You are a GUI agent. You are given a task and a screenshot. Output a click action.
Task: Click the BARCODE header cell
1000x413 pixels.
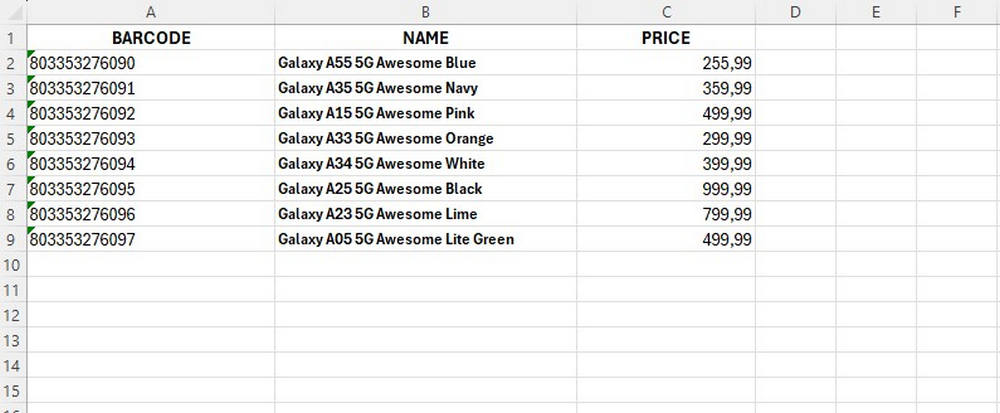coord(151,38)
